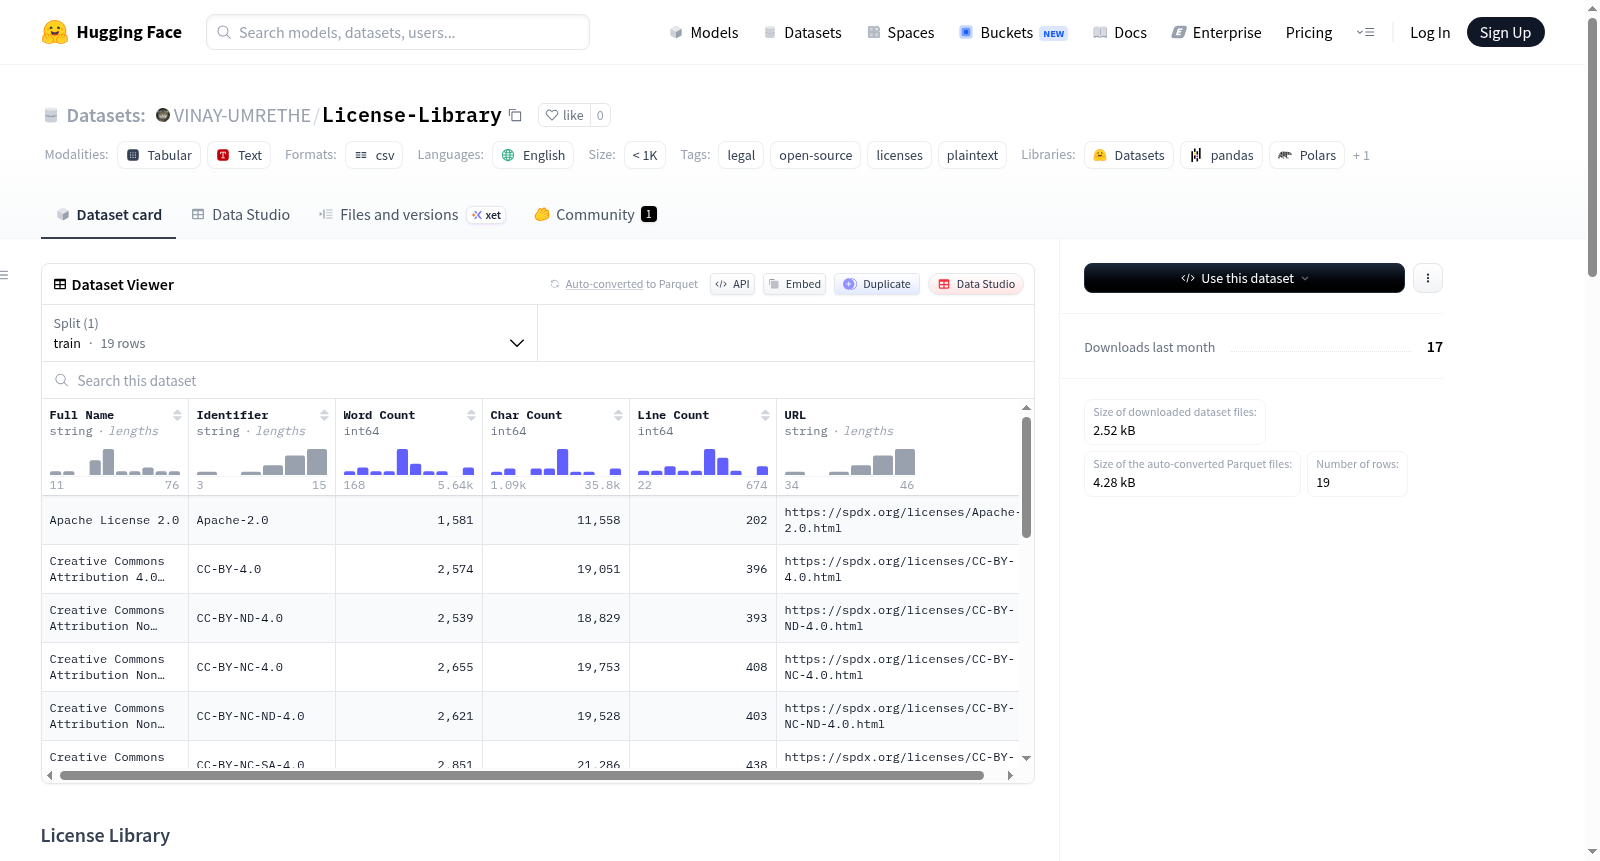Focus the Search this dataset field
This screenshot has width=1600, height=861.
pyautogui.click(x=538, y=380)
